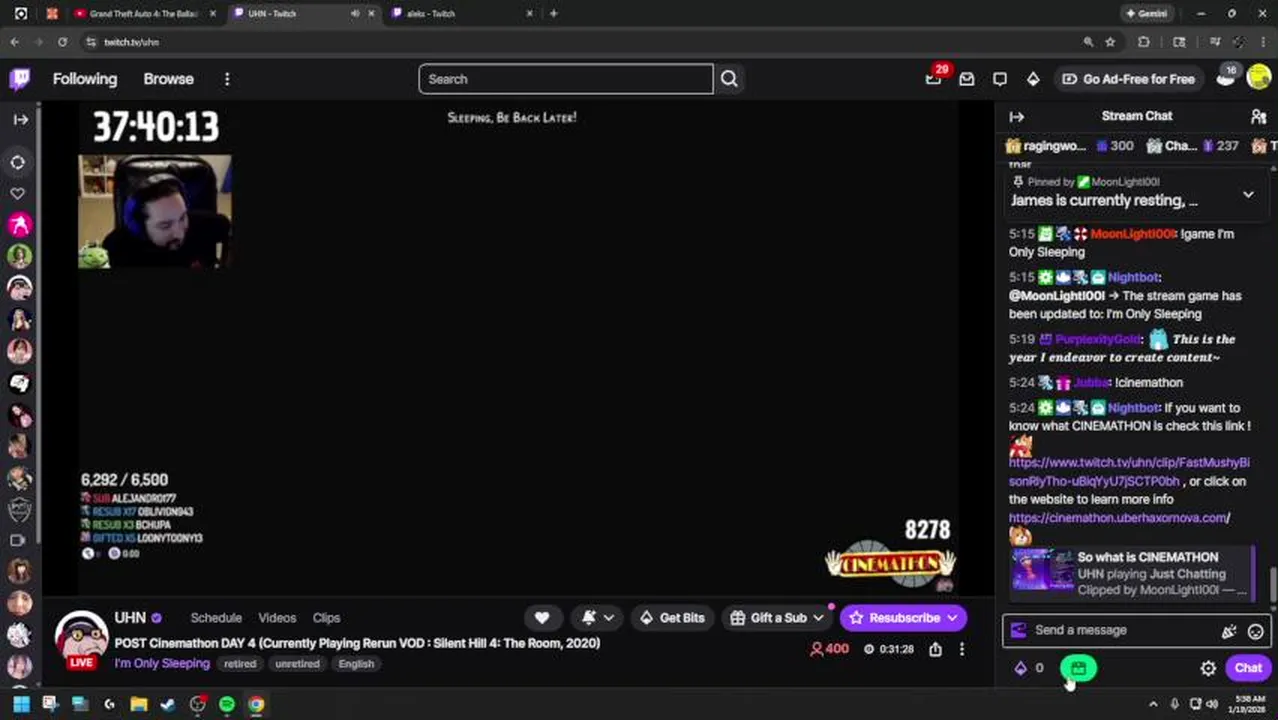Open the user avatar menu
1278x720 pixels.
[1259, 78]
